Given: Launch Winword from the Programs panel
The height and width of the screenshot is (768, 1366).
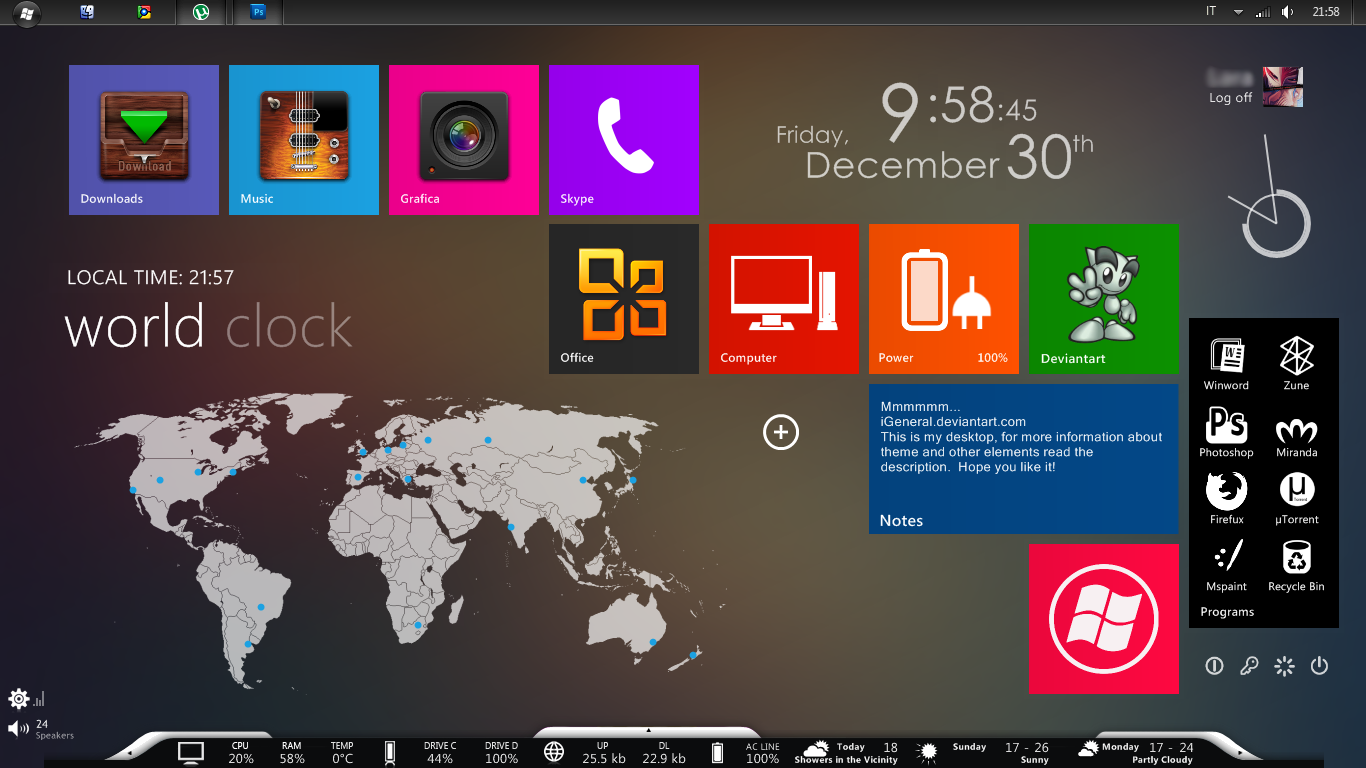Looking at the screenshot, I should click(1226, 364).
